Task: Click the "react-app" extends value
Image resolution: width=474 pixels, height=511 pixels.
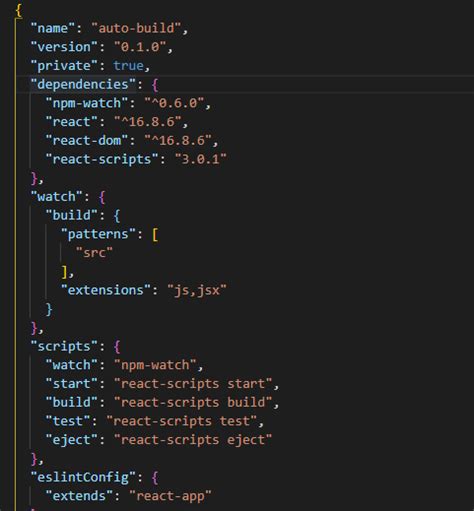Action: coord(170,496)
